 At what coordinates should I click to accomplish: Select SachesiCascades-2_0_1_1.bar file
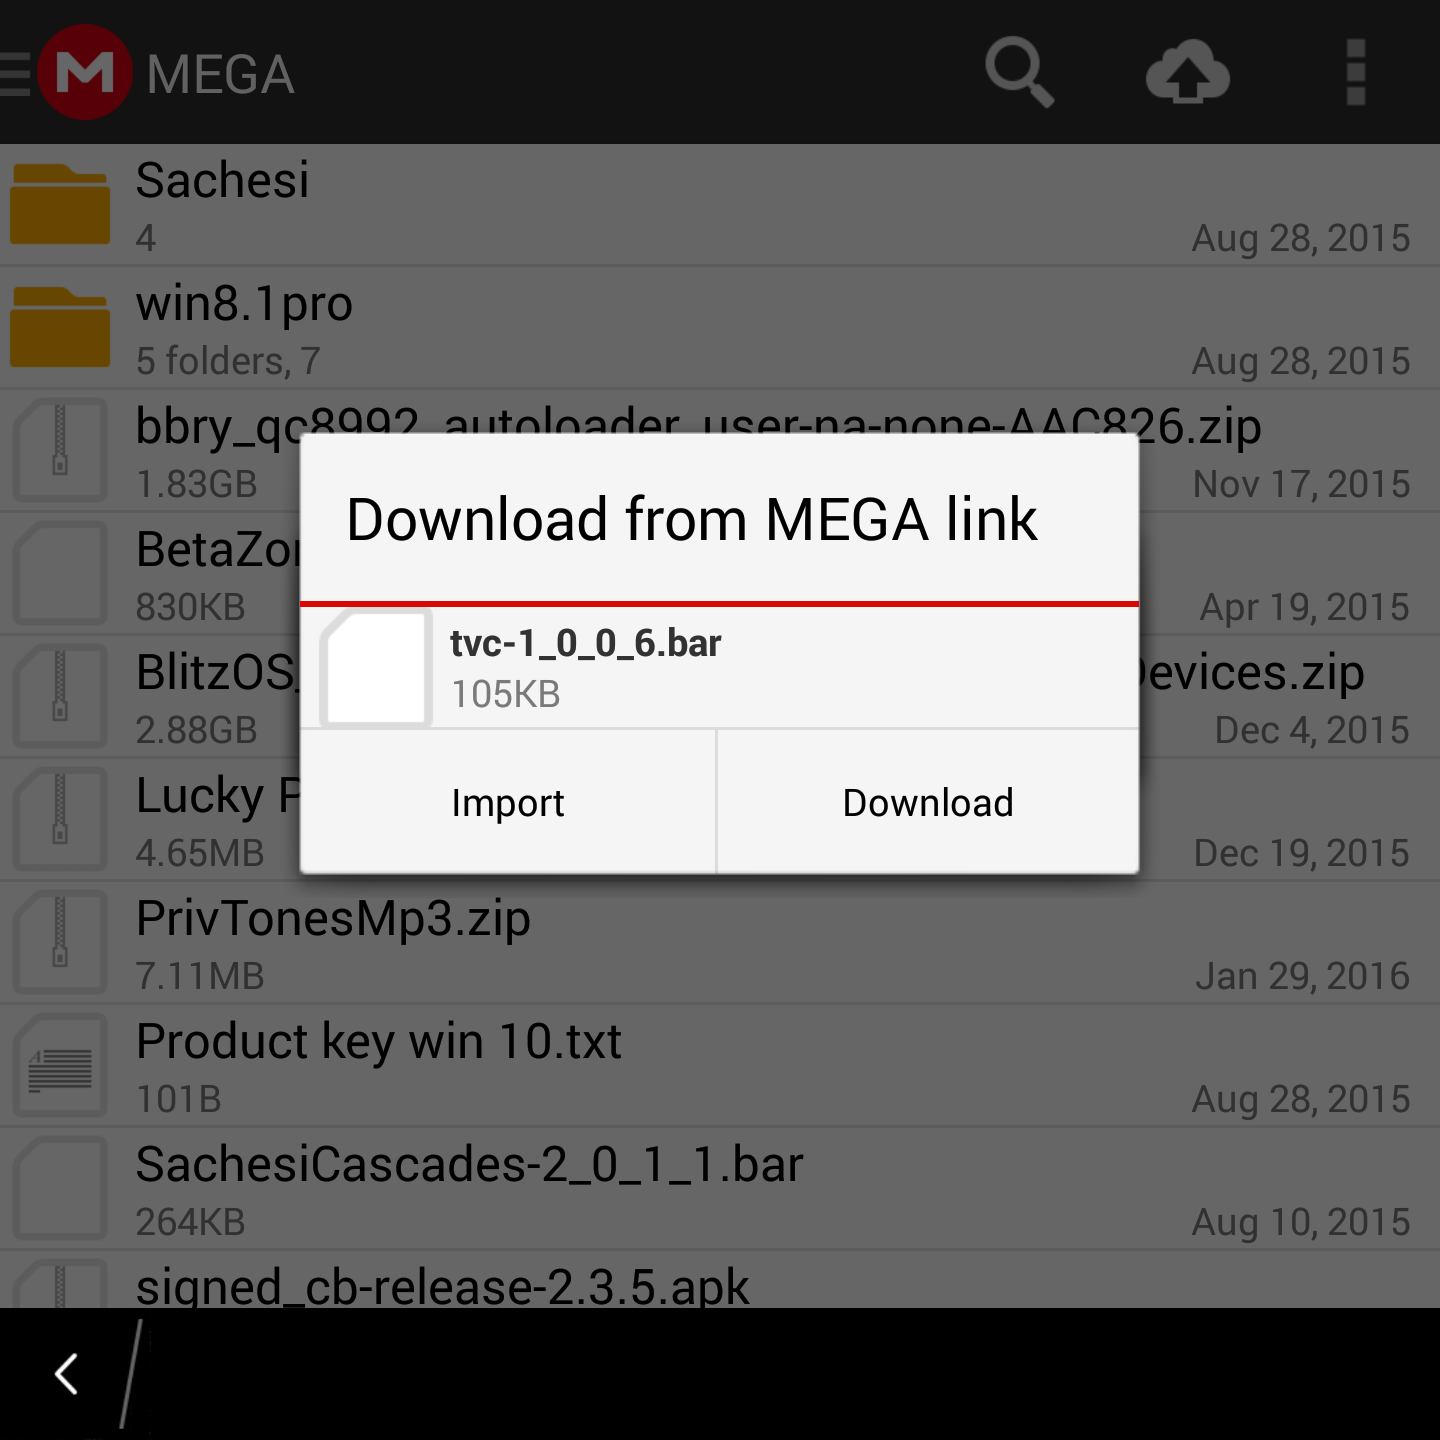pyautogui.click(x=720, y=1188)
